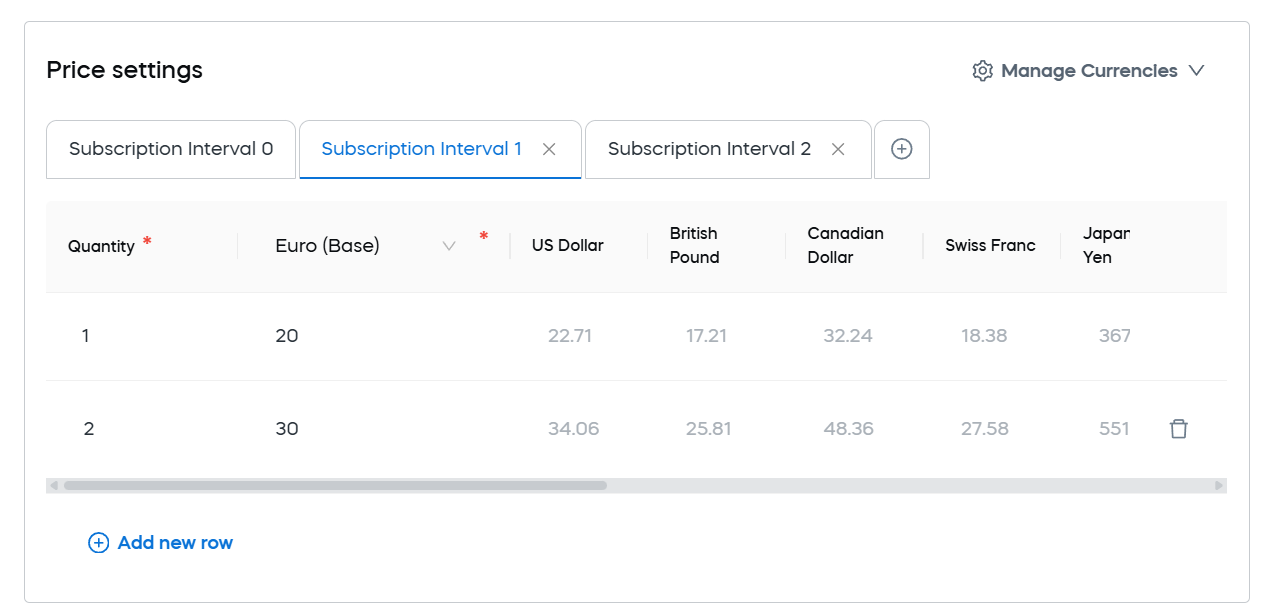Click the left arrow of horizontal scrollbar

[53, 485]
